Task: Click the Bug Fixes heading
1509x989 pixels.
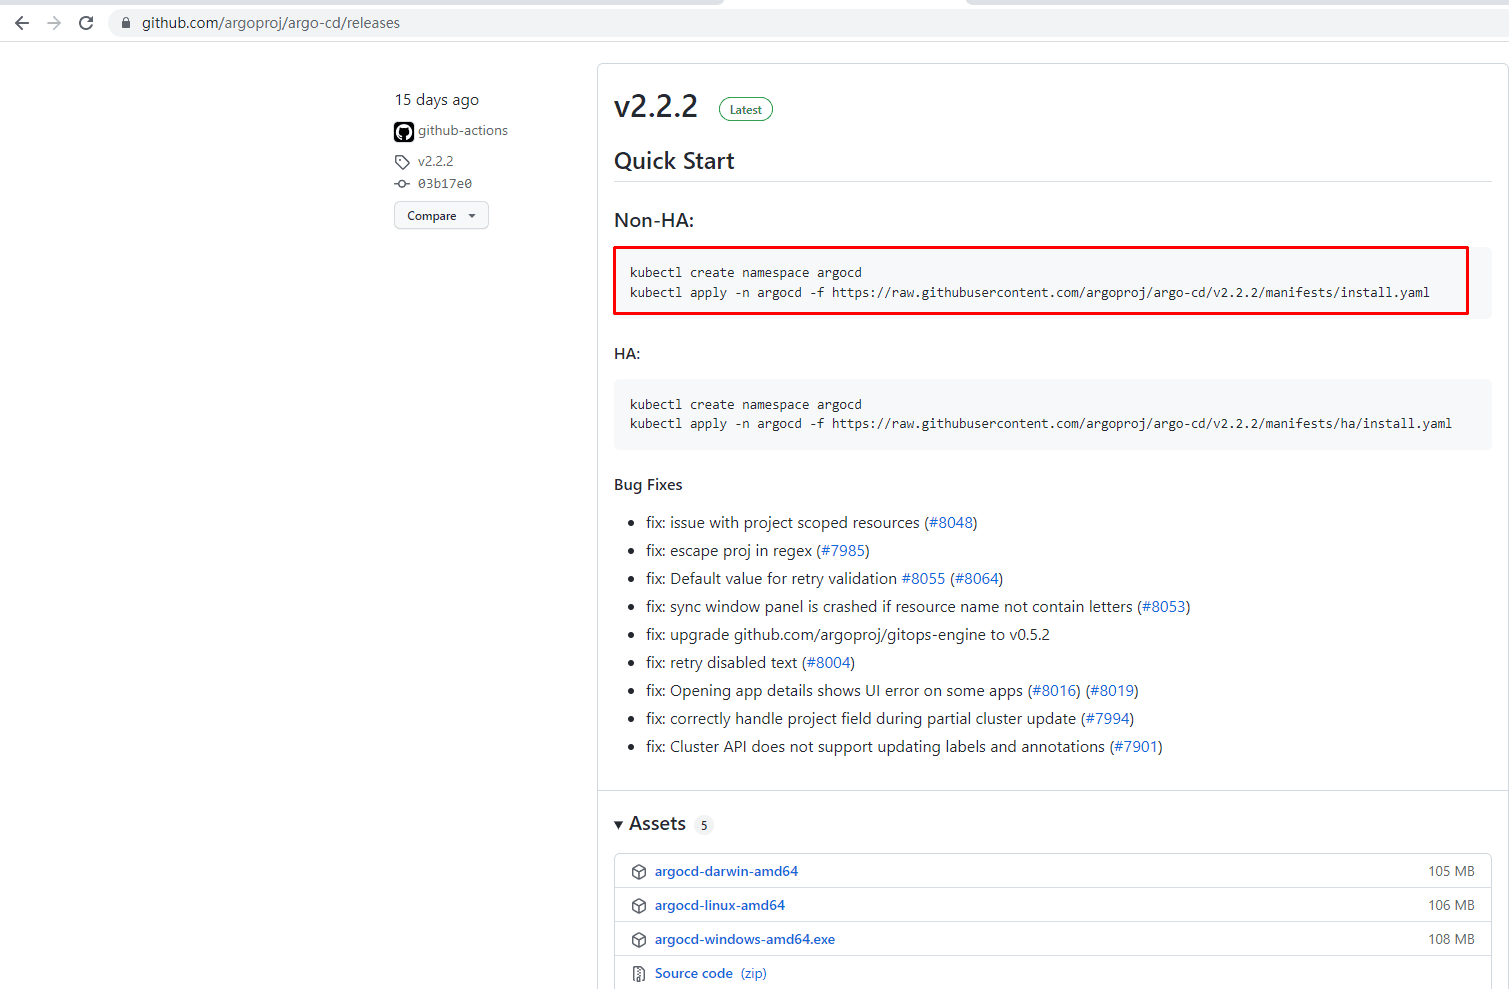Action: 648,485
